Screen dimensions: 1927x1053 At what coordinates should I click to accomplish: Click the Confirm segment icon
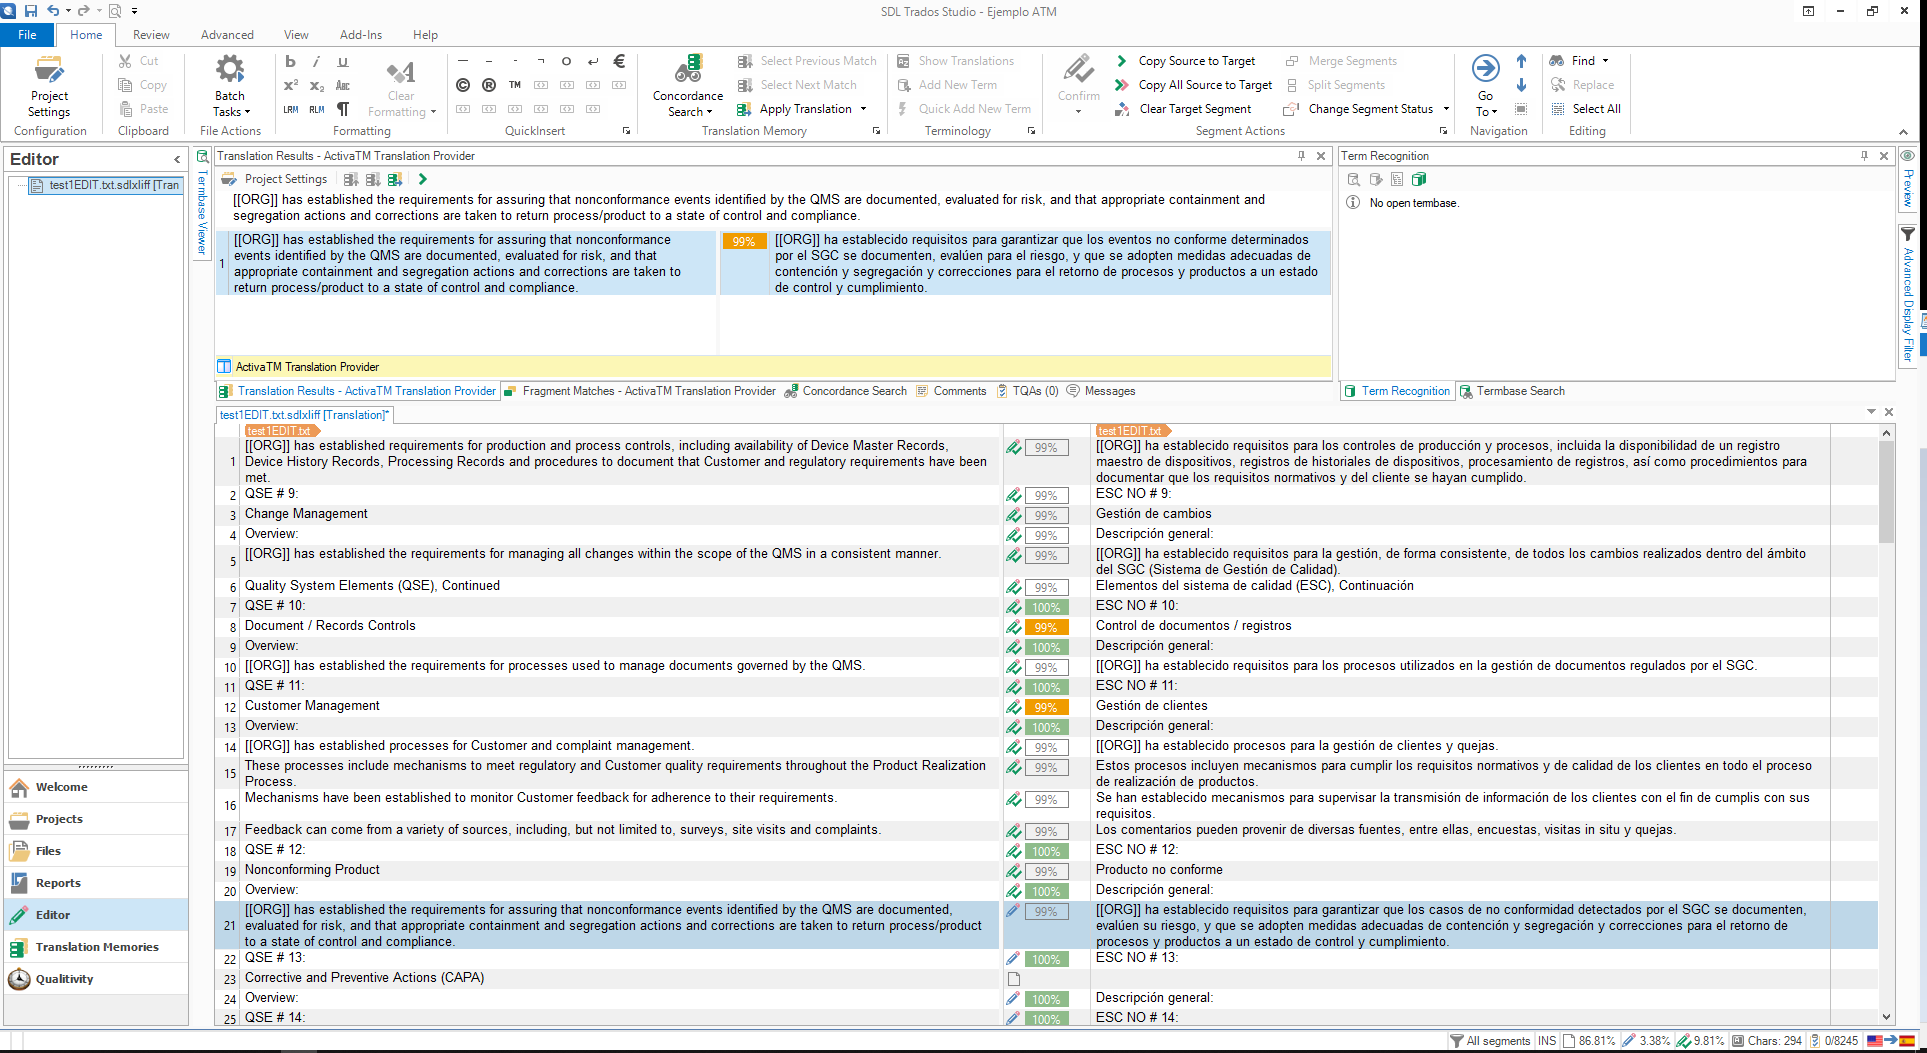(1078, 70)
